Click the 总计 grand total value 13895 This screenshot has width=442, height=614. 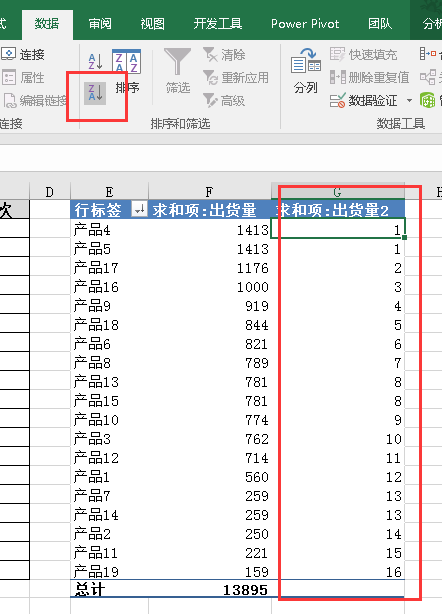click(245, 590)
